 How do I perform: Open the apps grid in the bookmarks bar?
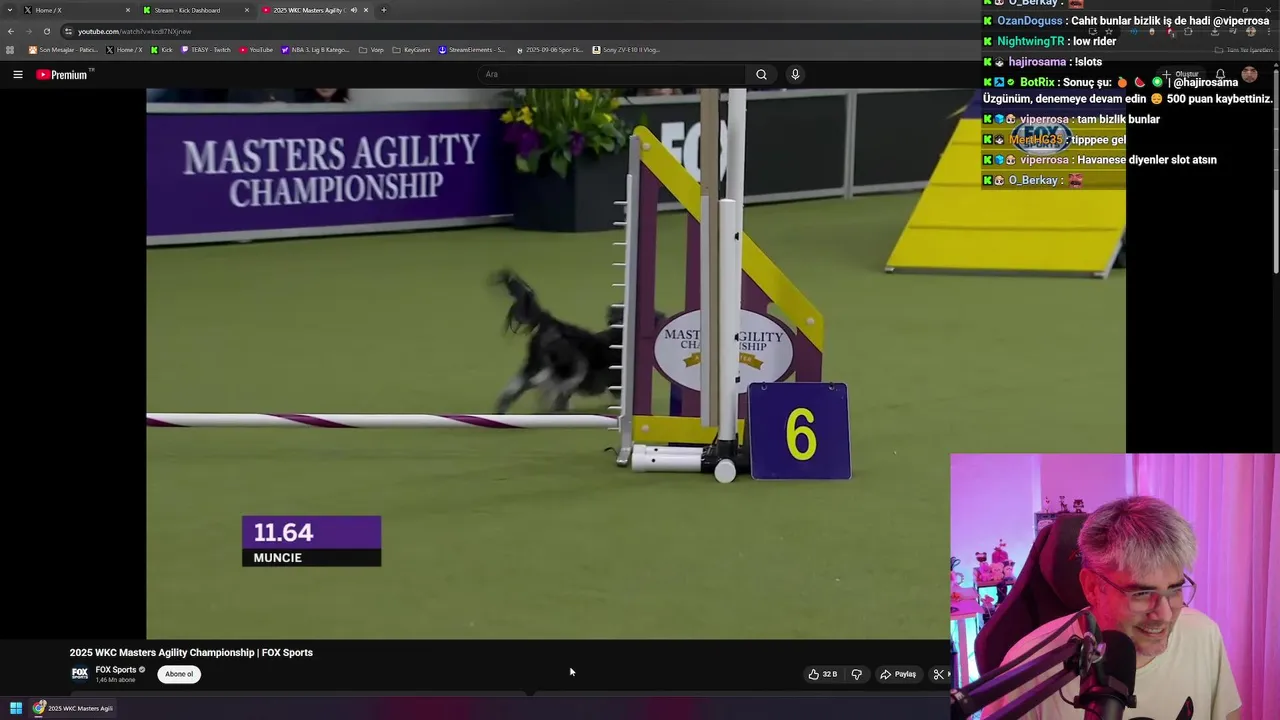pyautogui.click(x=11, y=50)
